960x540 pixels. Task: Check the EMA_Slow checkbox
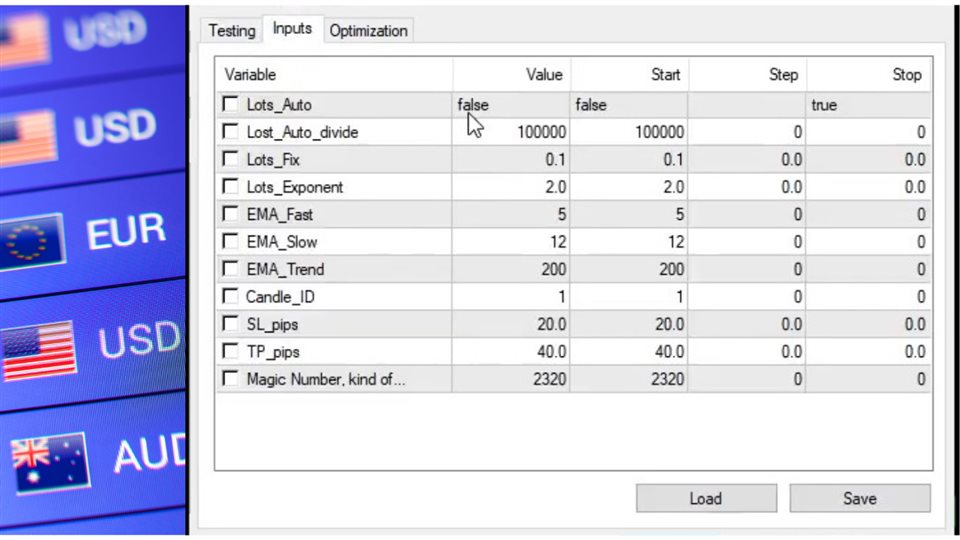231,242
